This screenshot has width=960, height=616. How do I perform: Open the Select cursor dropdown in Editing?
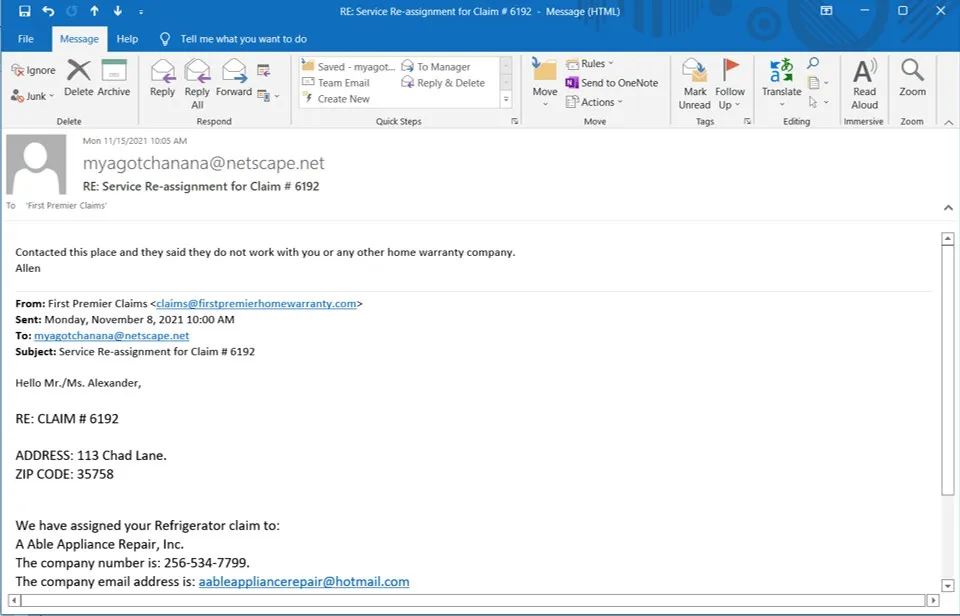(817, 102)
